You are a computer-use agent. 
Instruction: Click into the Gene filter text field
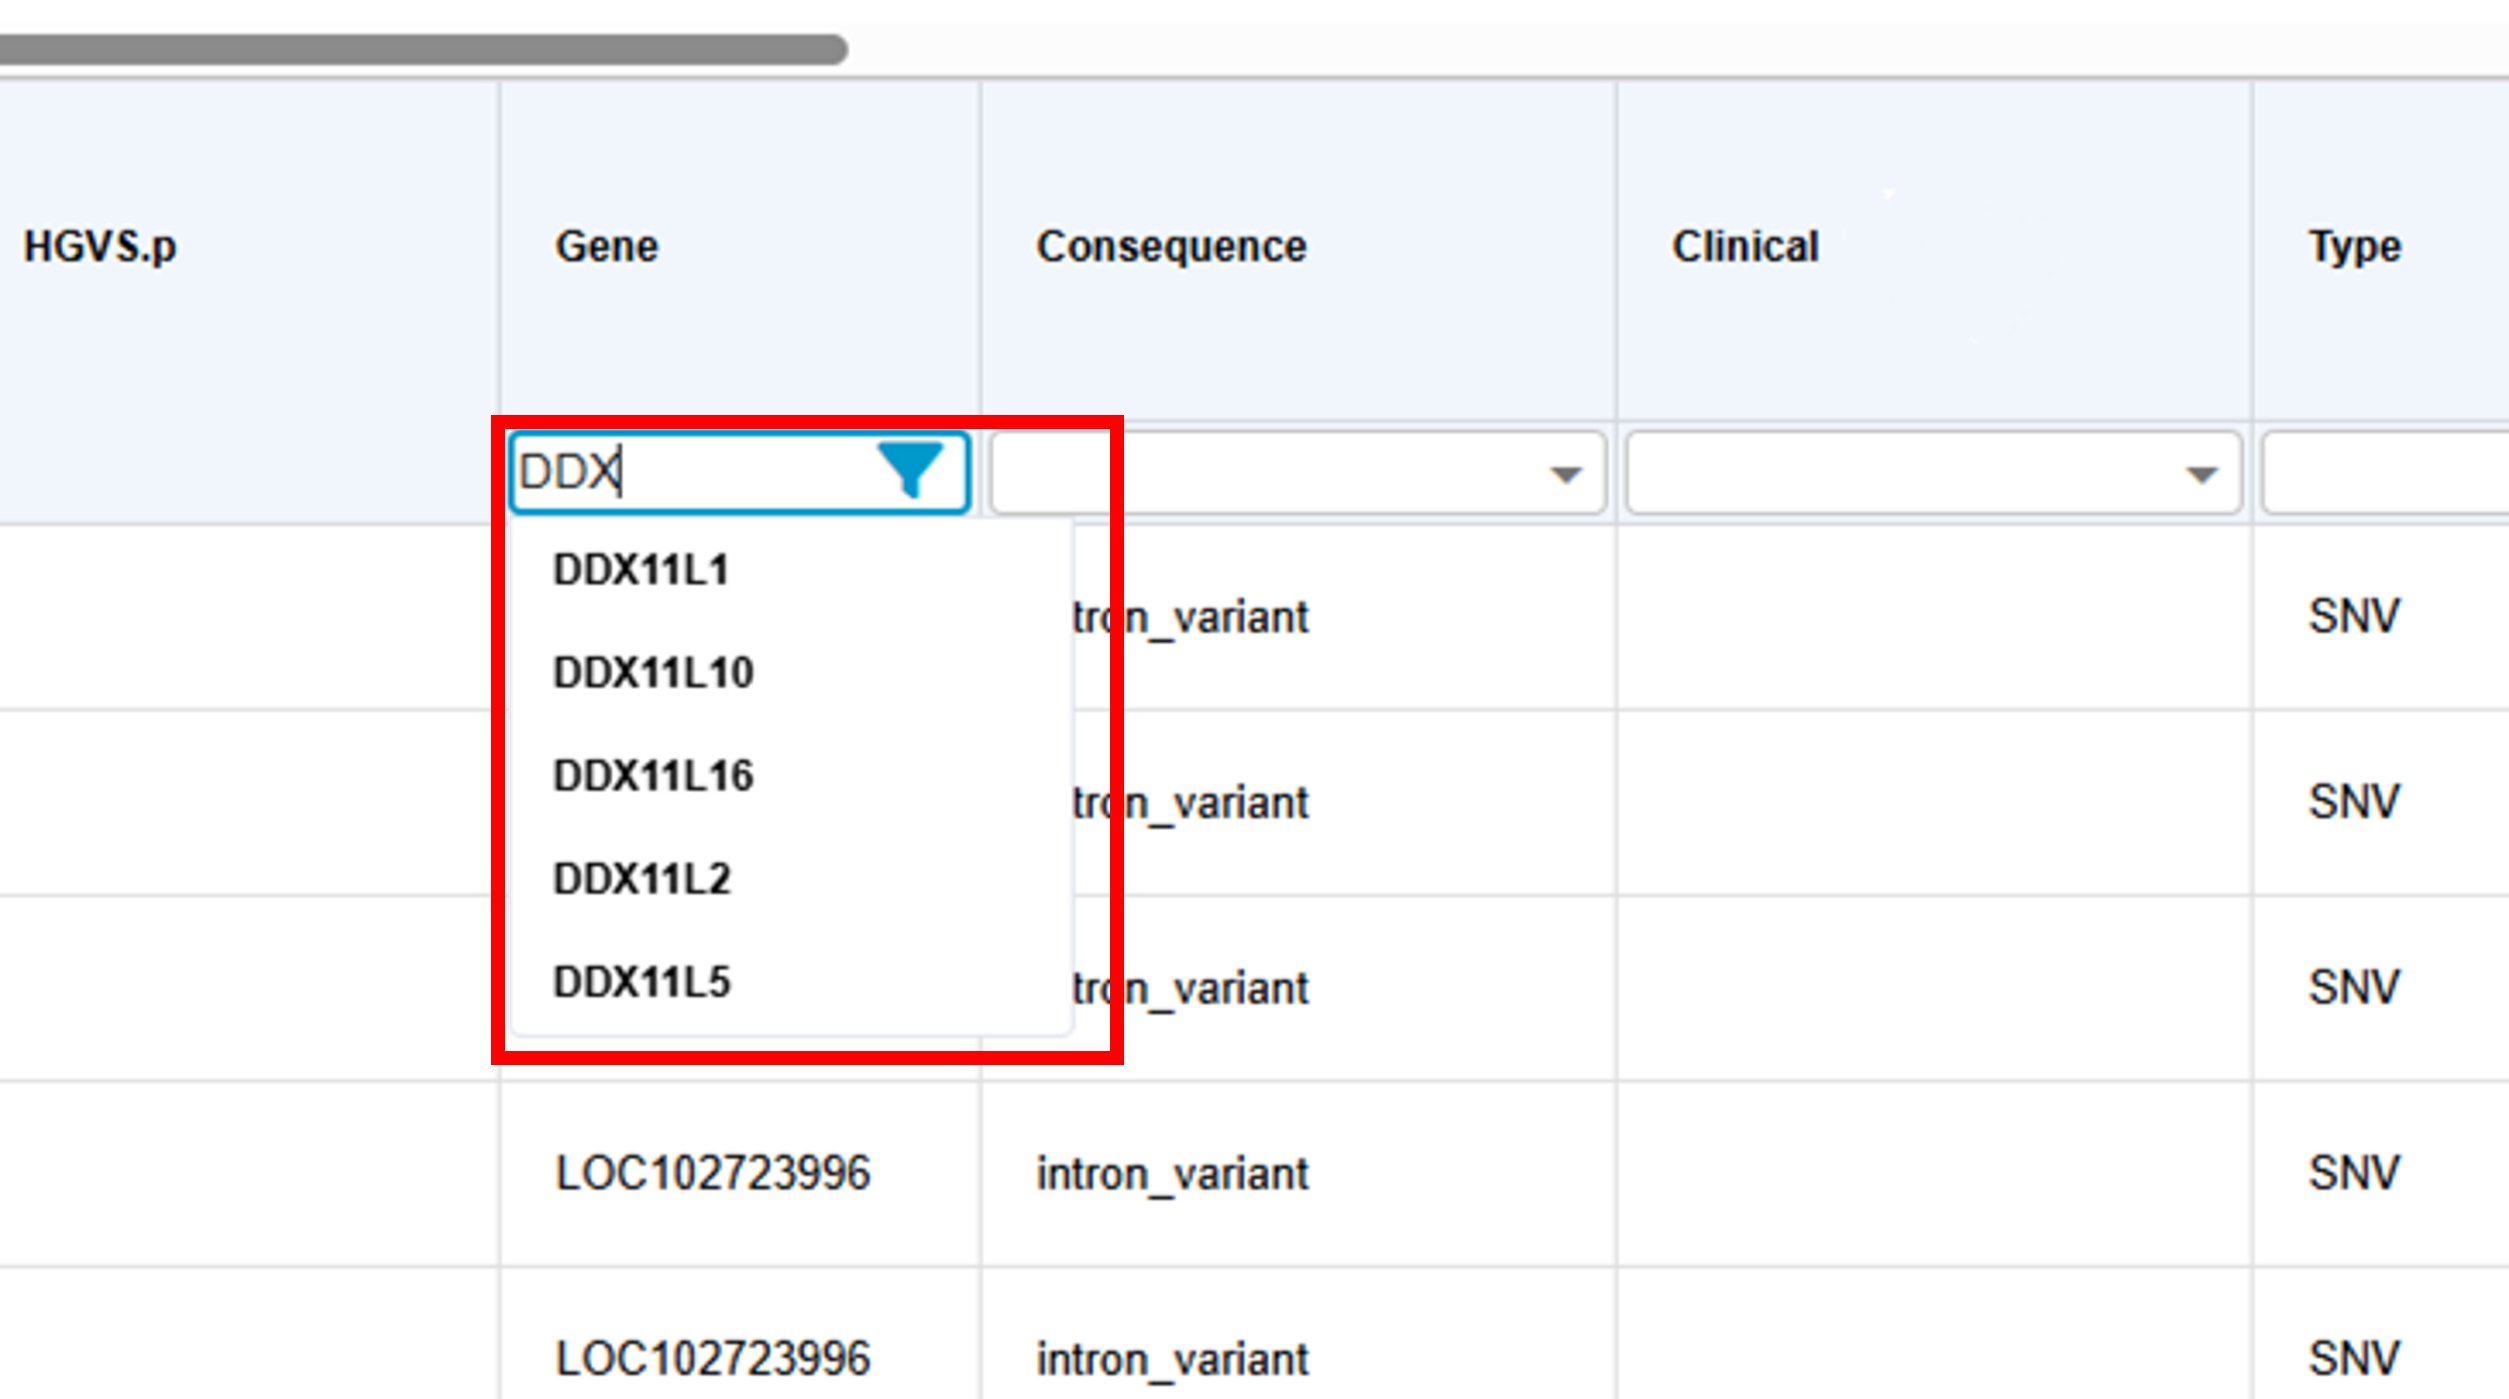690,472
